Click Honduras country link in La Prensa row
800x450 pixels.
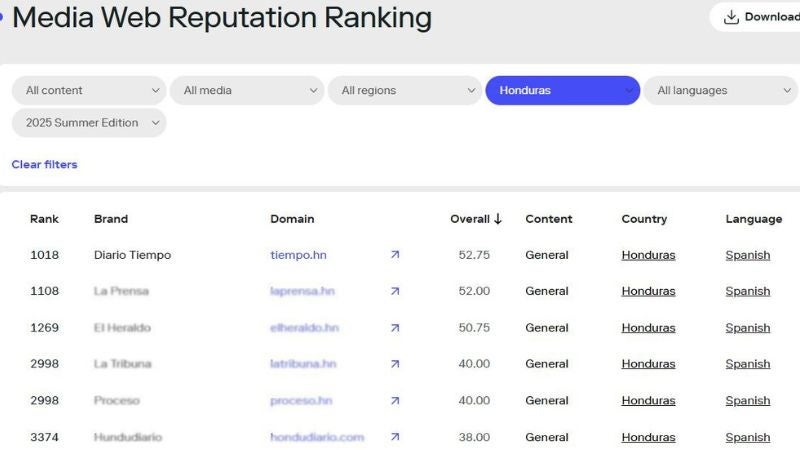tap(648, 291)
